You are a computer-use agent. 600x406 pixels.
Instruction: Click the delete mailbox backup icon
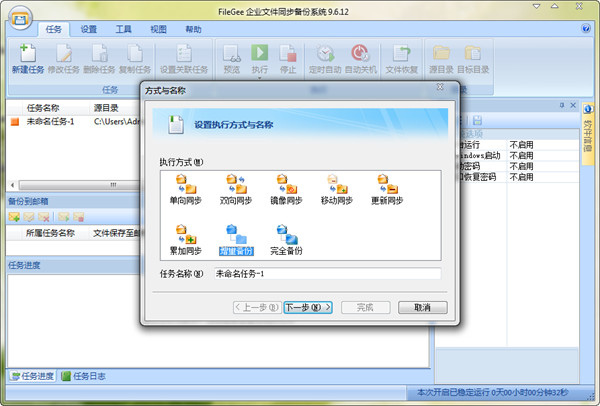click(44, 217)
